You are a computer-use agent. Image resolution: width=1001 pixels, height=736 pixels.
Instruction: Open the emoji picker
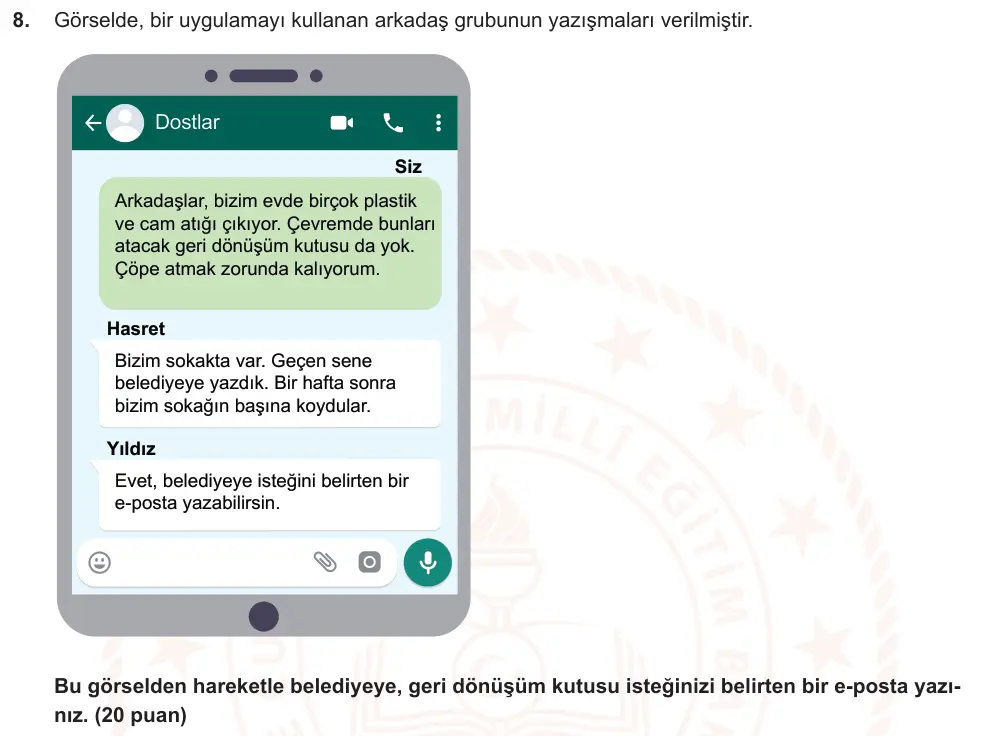(x=99, y=562)
